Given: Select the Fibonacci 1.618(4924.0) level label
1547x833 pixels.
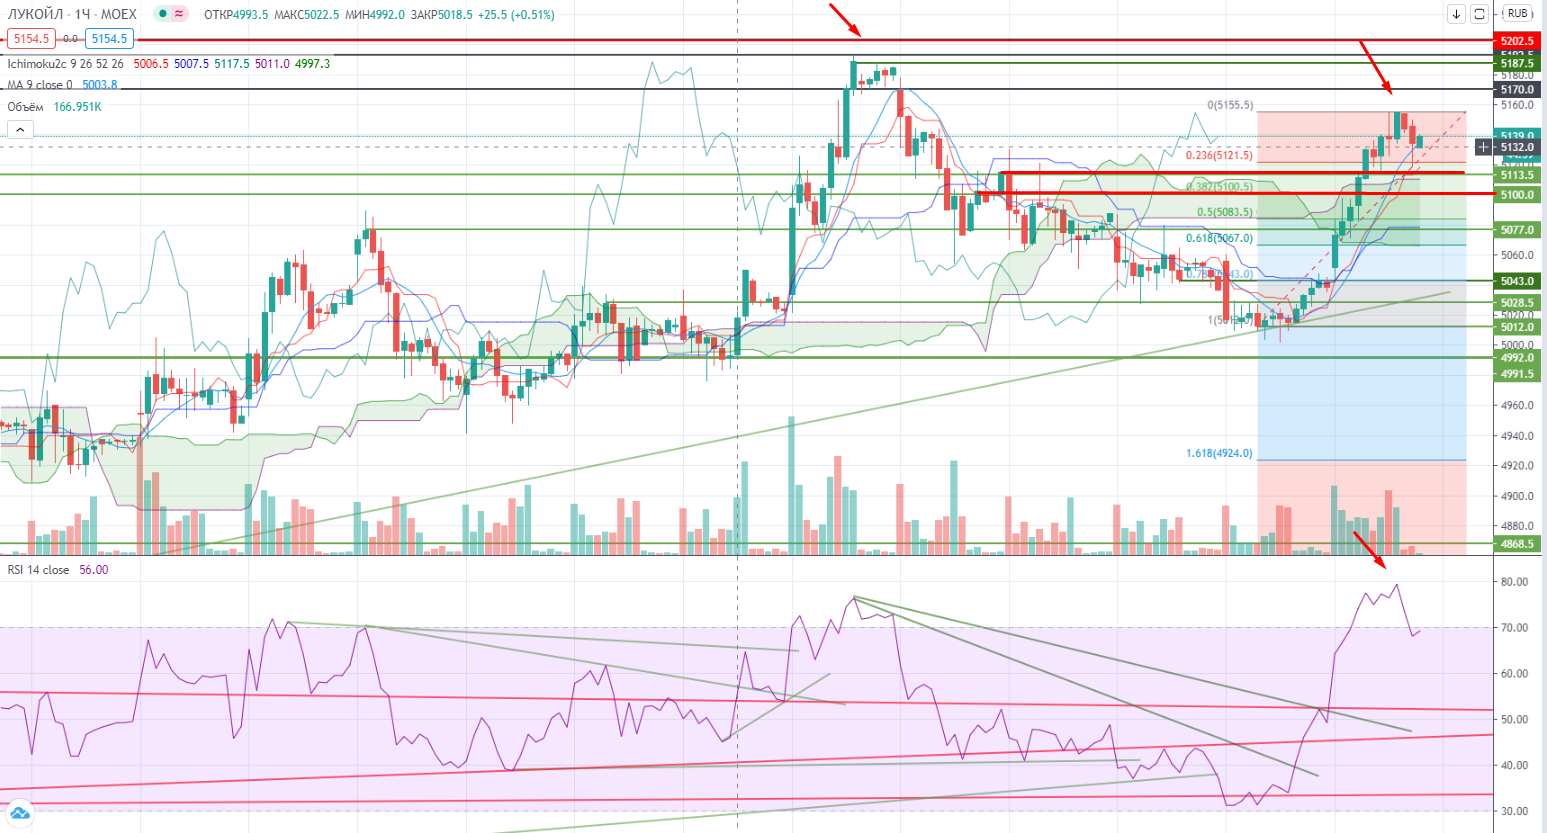Looking at the screenshot, I should coord(1218,453).
